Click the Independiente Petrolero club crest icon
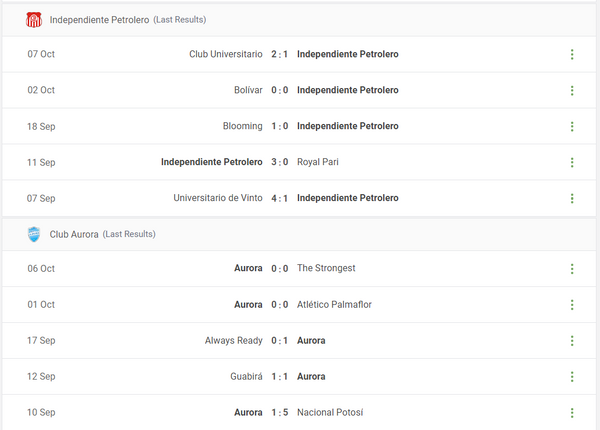 34,19
